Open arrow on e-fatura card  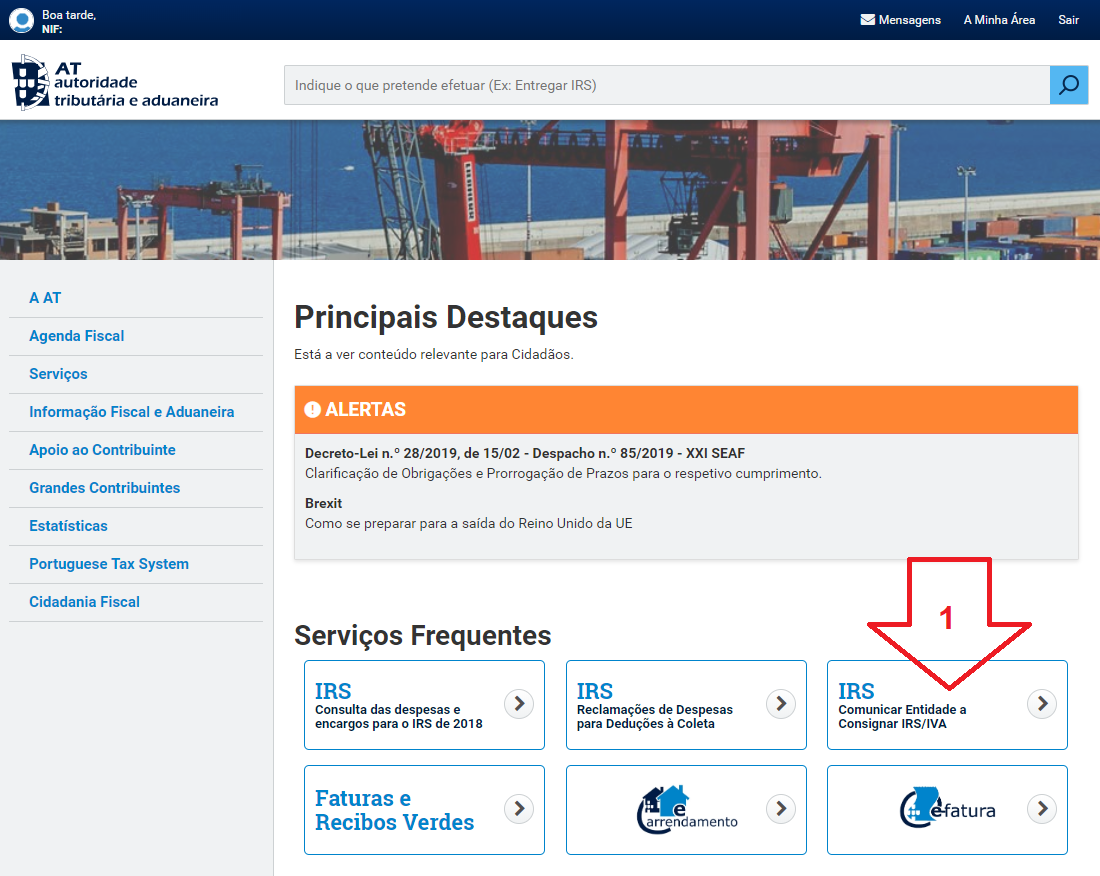point(1042,809)
